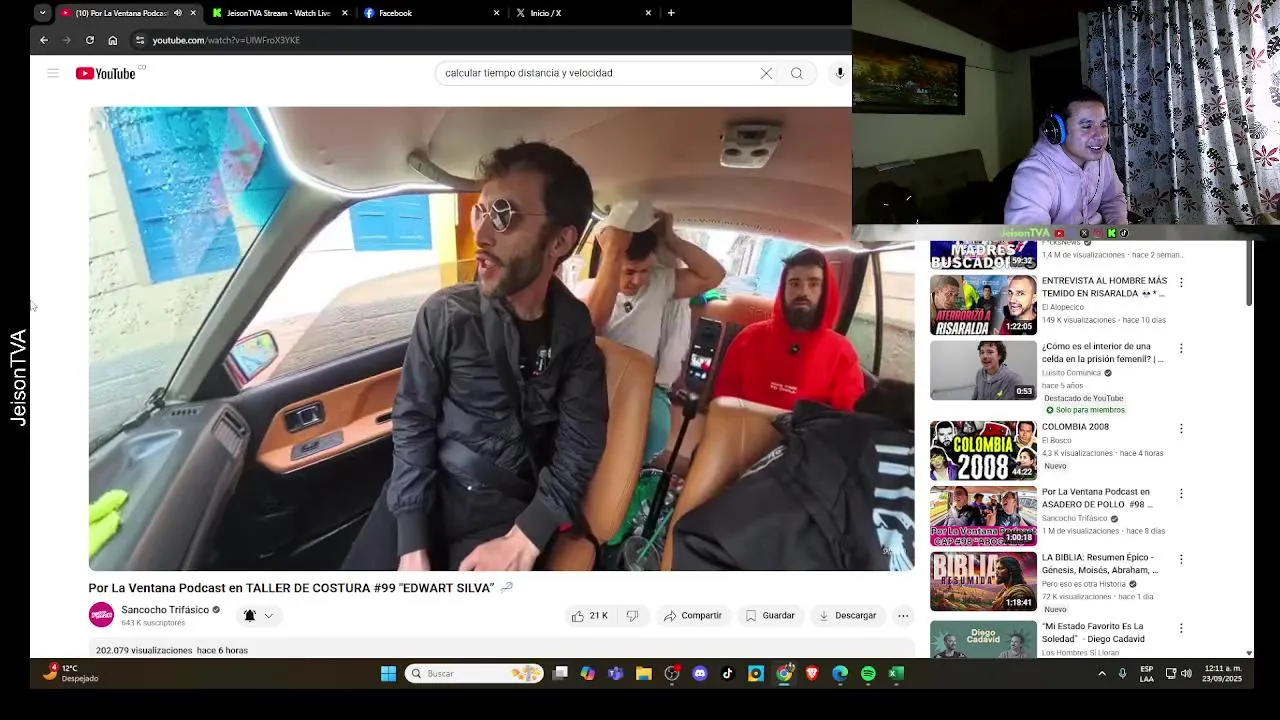
Task: Open the YouTube hamburger guide menu
Action: (x=53, y=73)
